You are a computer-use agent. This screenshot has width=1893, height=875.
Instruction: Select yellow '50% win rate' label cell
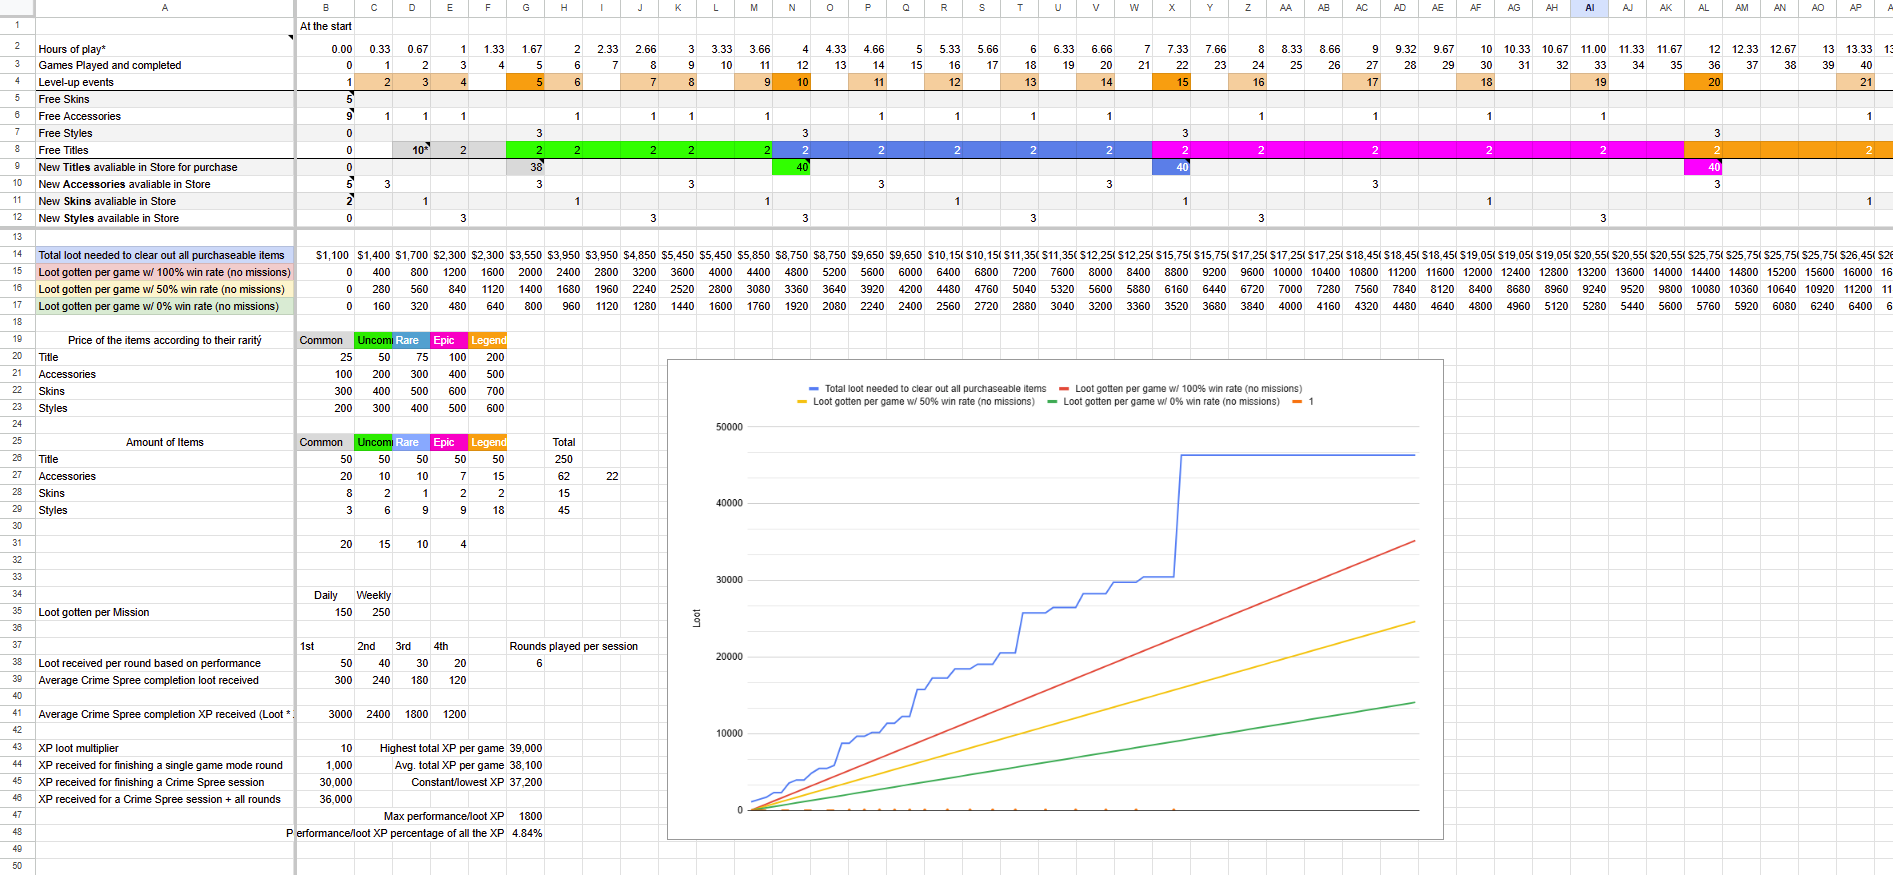coord(165,289)
